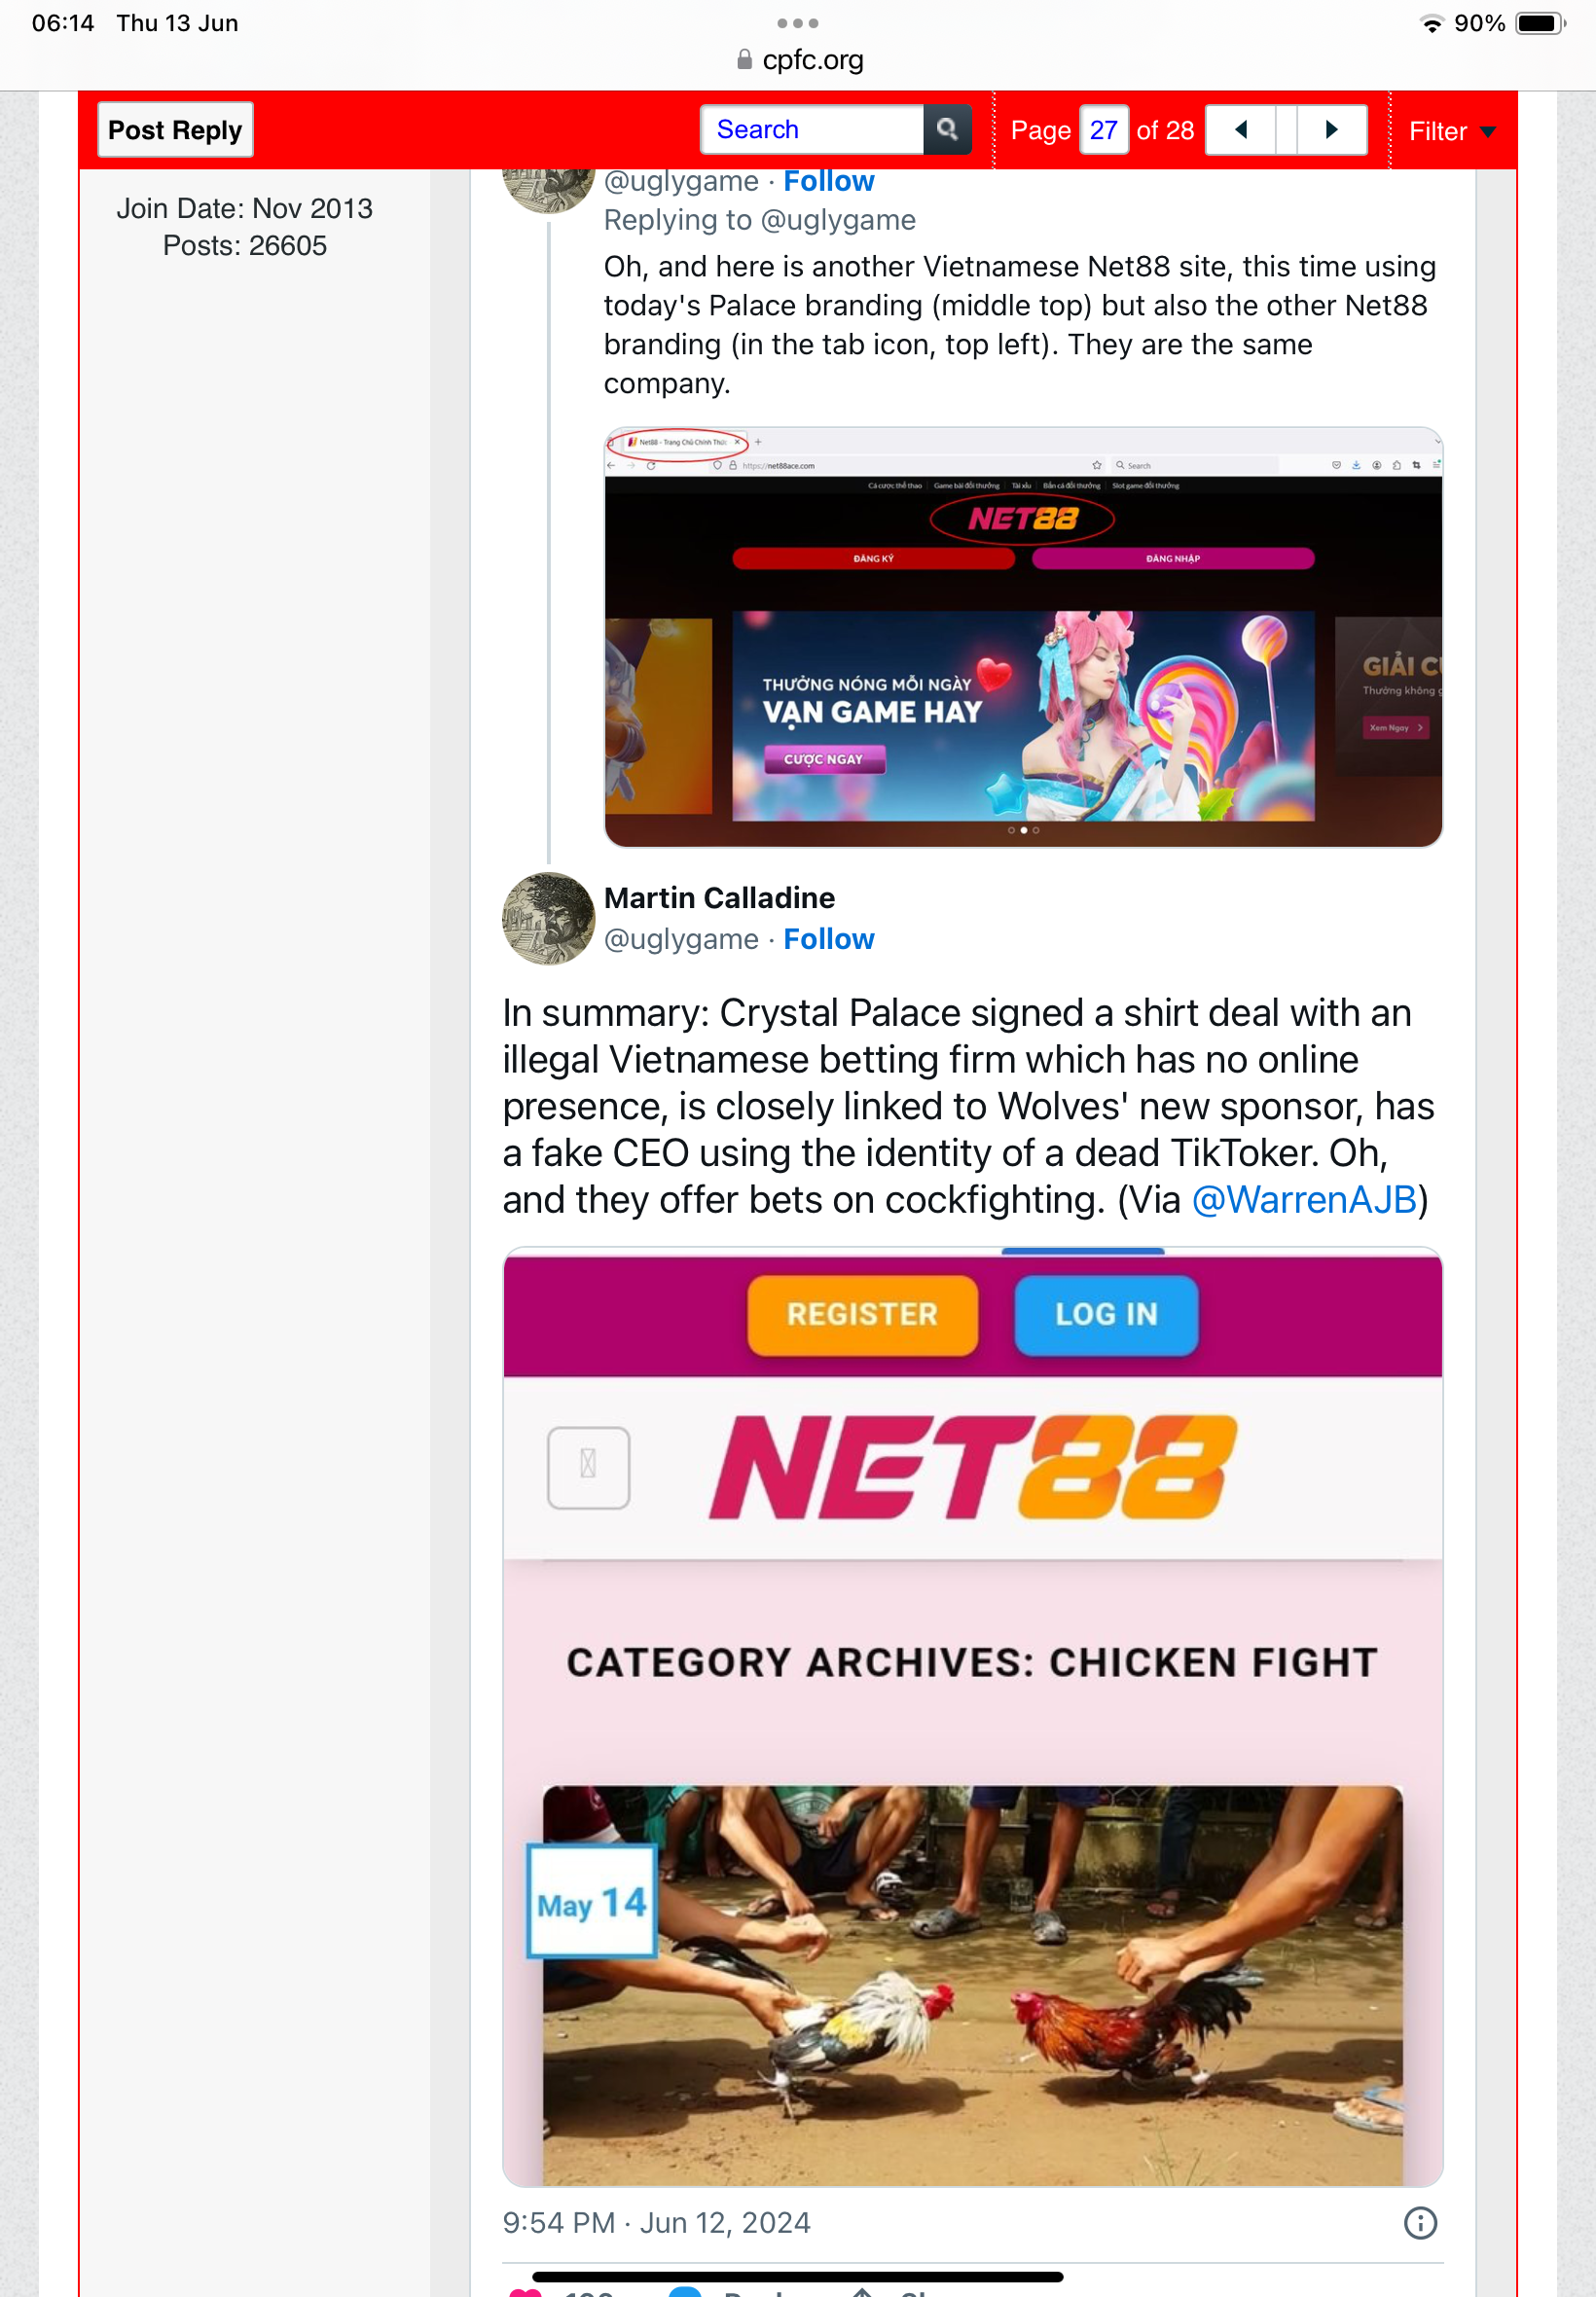1596x2297 pixels.
Task: Open the Net88 chicken fight image
Action: [972, 1716]
